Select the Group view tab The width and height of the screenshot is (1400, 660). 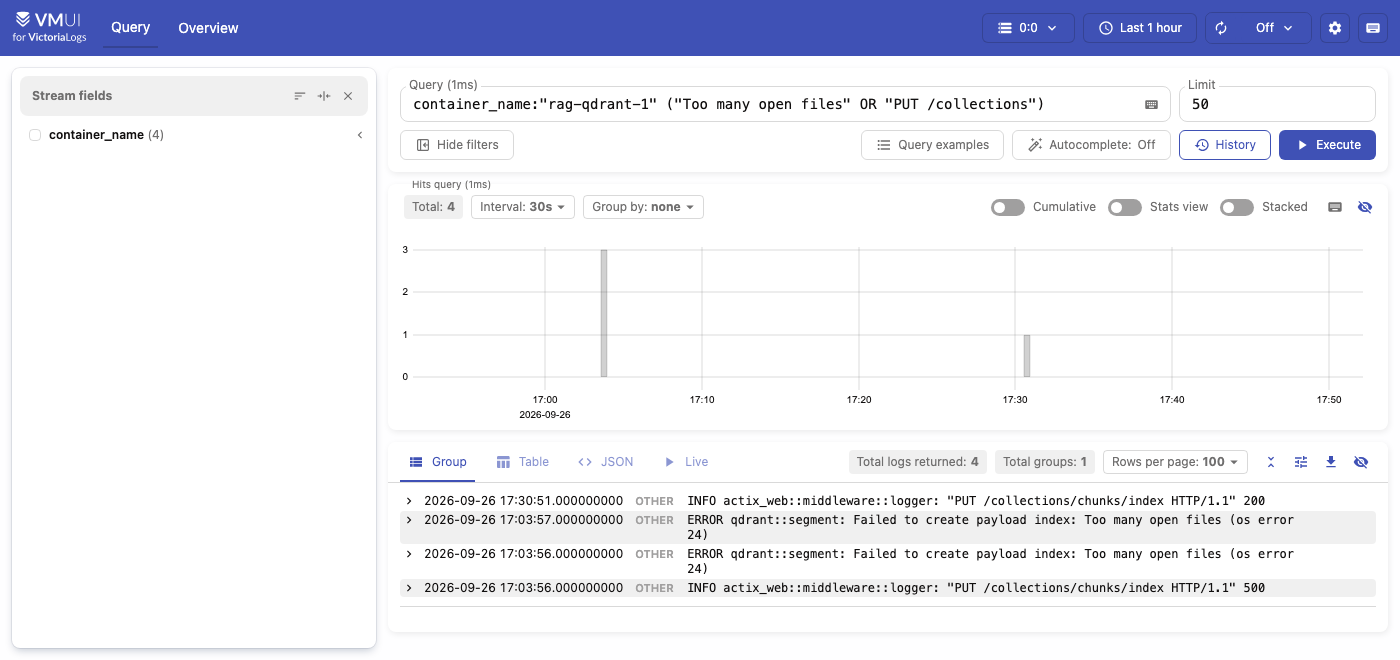[439, 462]
